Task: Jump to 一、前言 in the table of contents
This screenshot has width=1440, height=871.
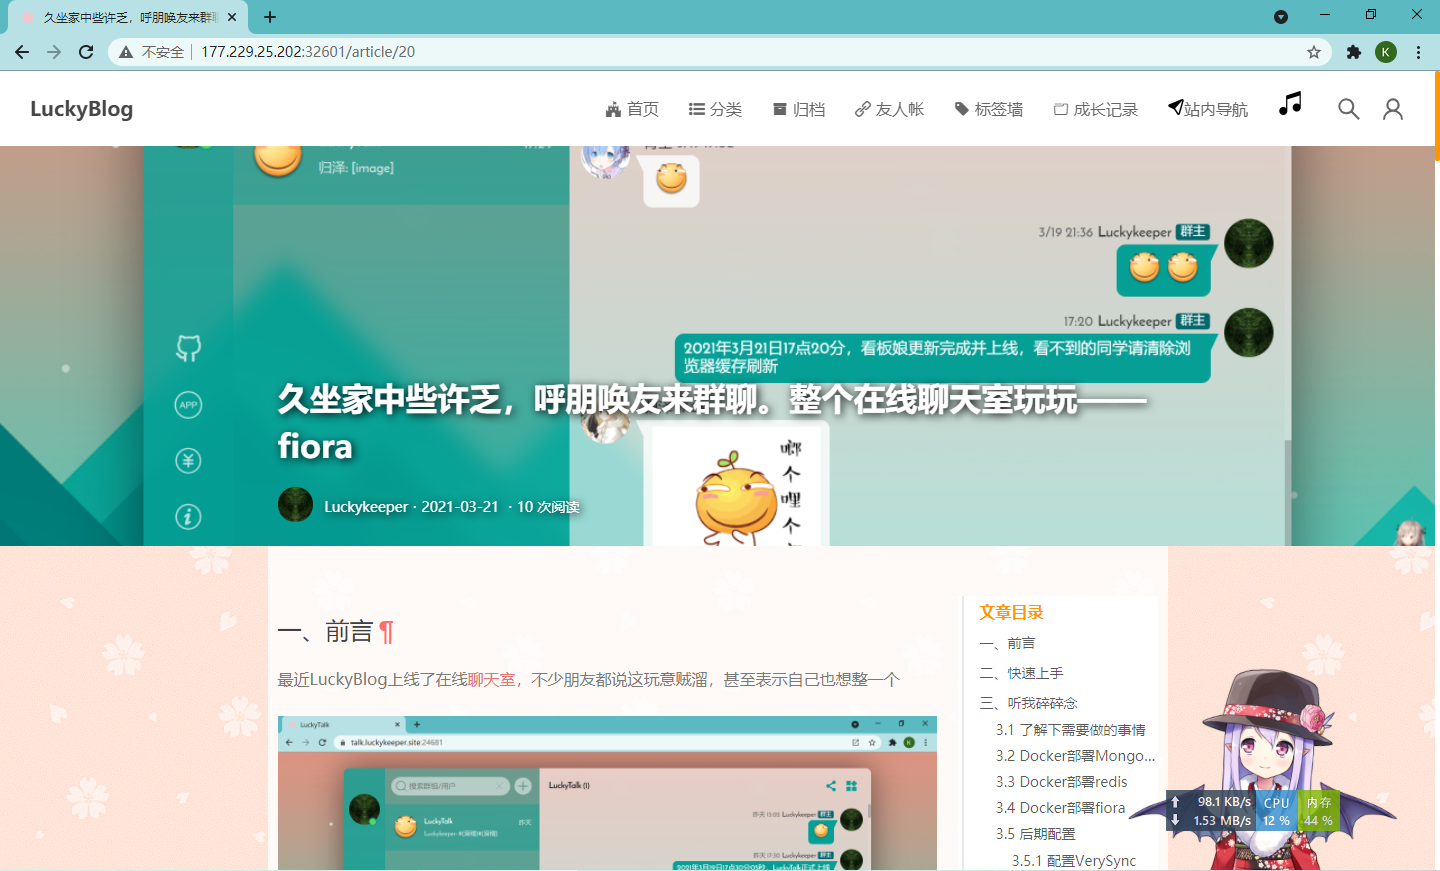Action: click(1008, 644)
